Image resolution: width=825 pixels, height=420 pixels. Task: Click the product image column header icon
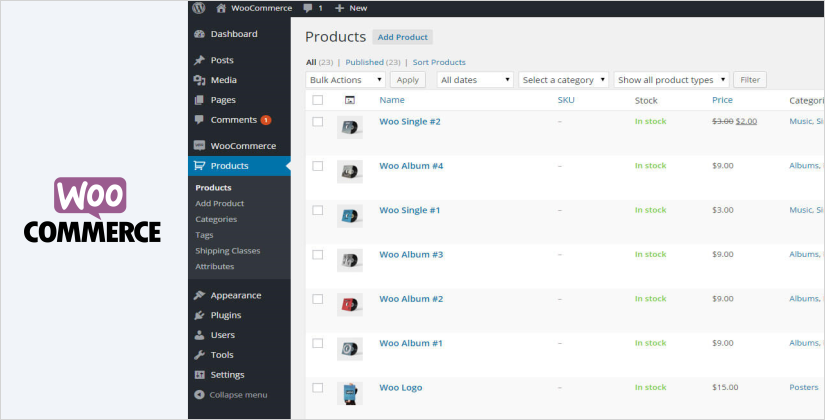click(349, 100)
